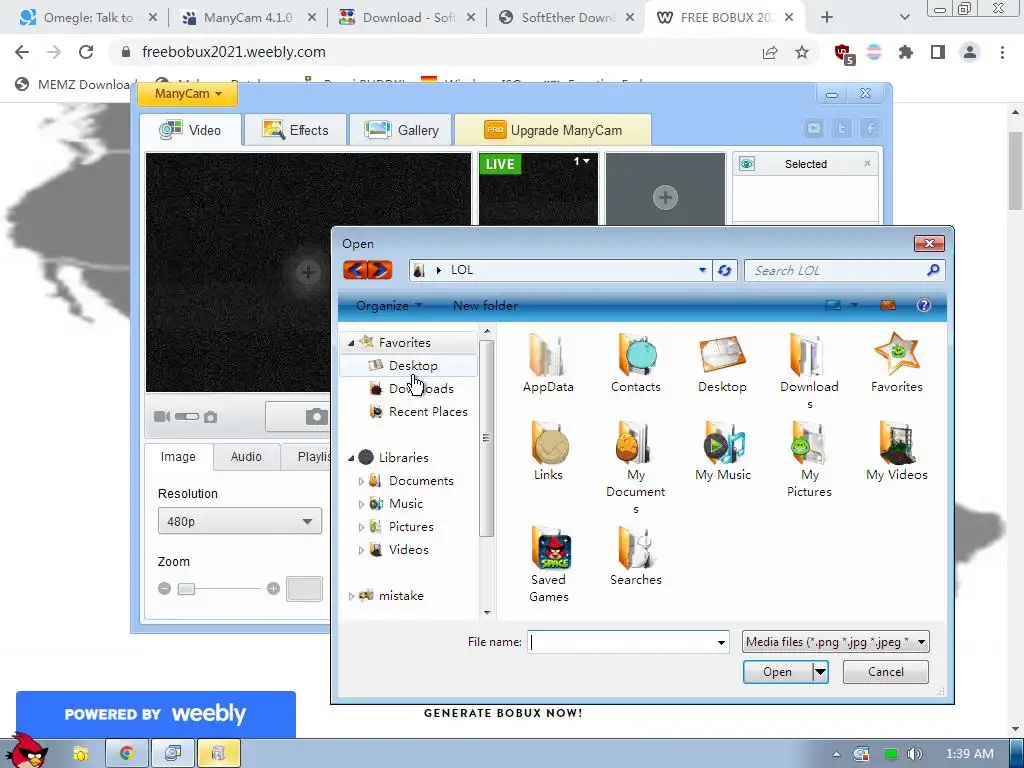The image size is (1024, 768).
Task: Refresh the LOL folder location
Action: tap(724, 270)
